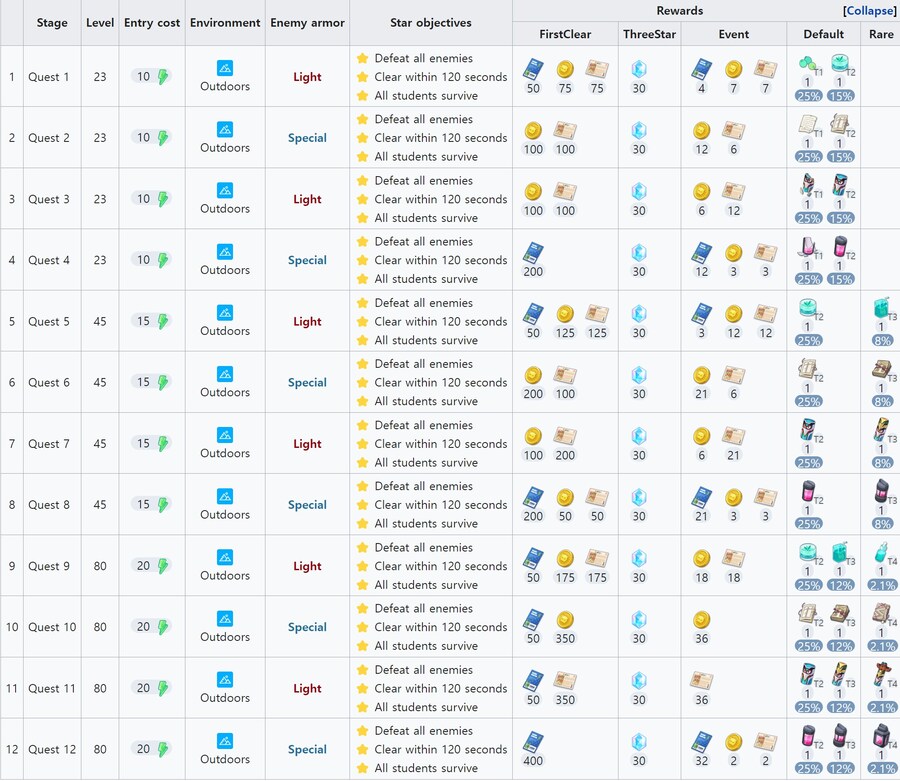The width and height of the screenshot is (900, 781).
Task: Click the blue book icon worth 12 in Quest 4 Event
Action: pyautogui.click(x=701, y=252)
